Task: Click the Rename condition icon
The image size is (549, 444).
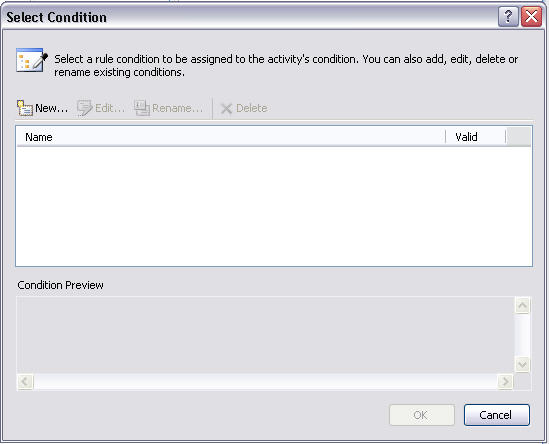Action: coord(142,108)
